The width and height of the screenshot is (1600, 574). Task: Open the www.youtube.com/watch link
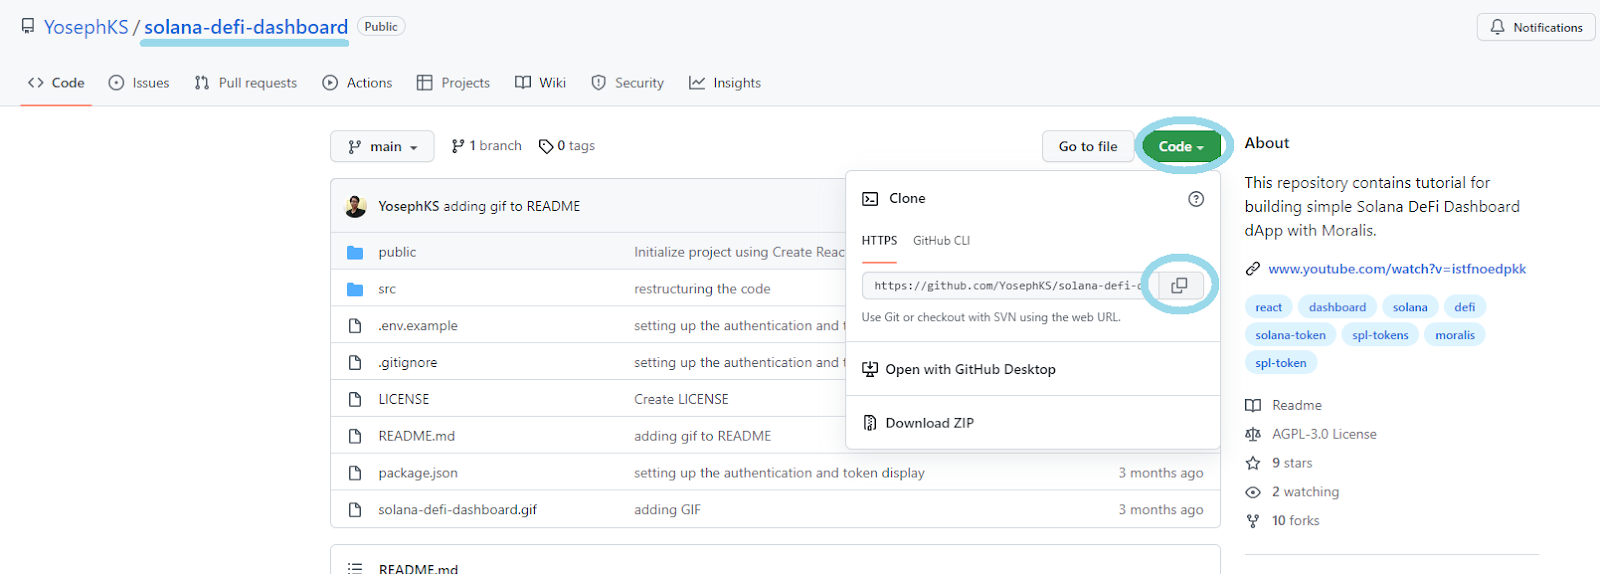click(x=1397, y=269)
